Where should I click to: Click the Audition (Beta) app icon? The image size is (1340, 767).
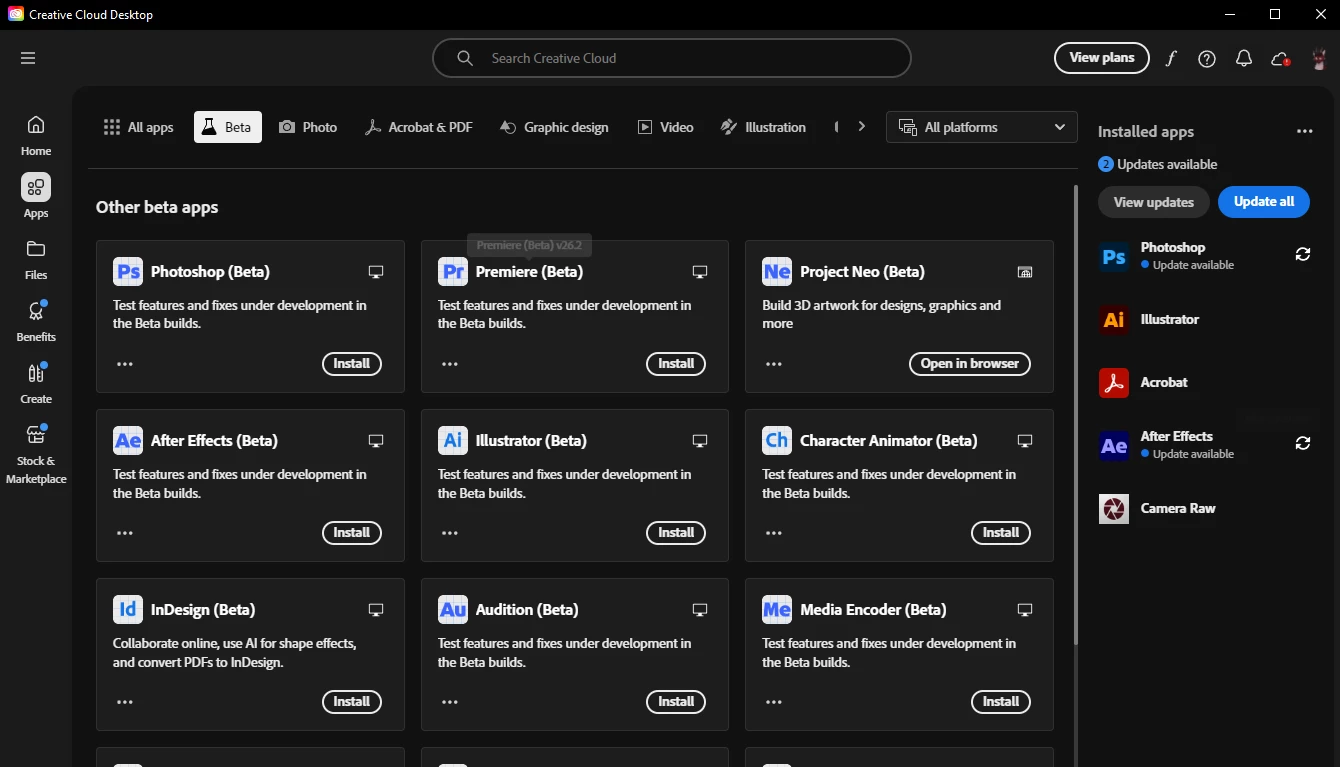click(453, 610)
